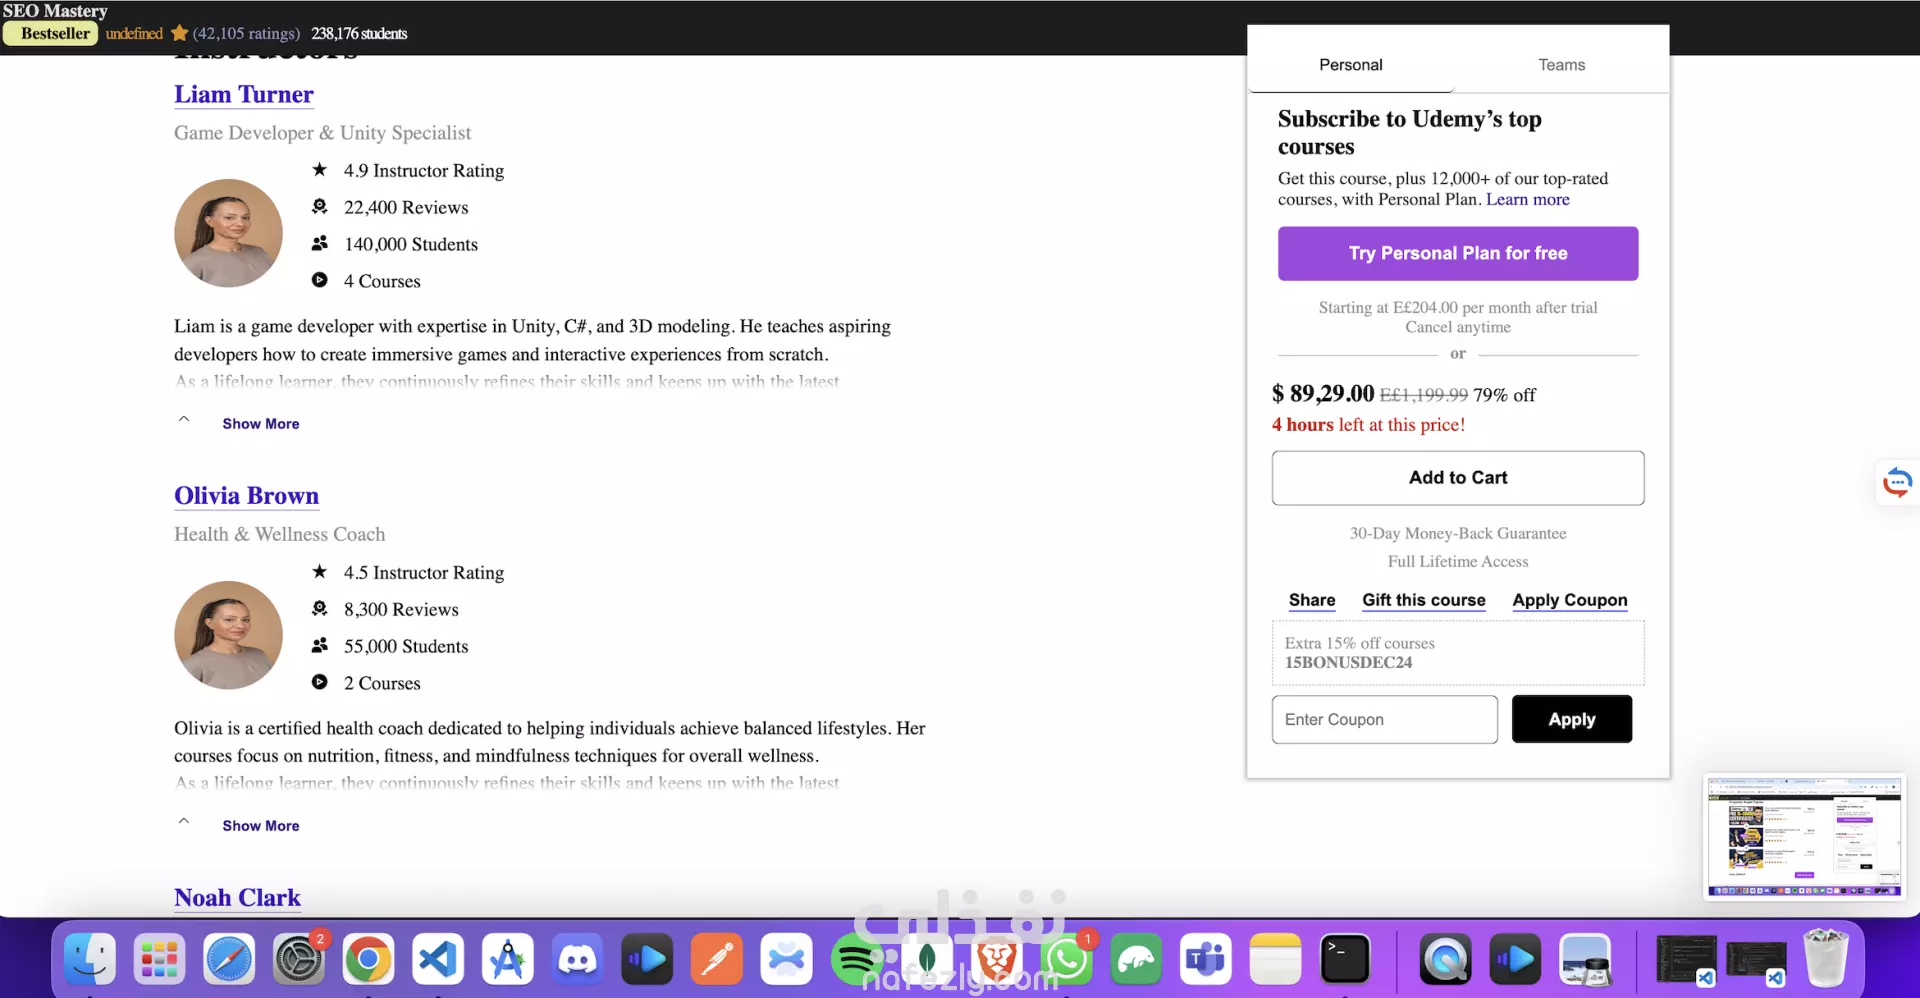The height and width of the screenshot is (998, 1920).
Task: Open Liam Turner's instructor profile
Action: tap(243, 94)
